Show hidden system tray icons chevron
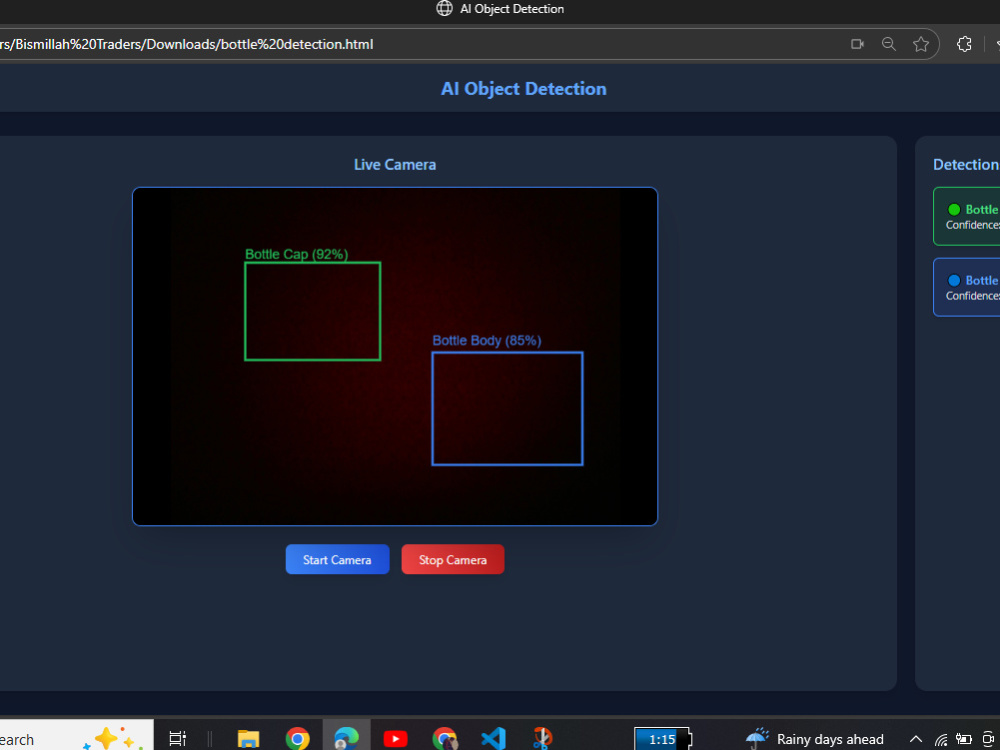 click(x=915, y=739)
